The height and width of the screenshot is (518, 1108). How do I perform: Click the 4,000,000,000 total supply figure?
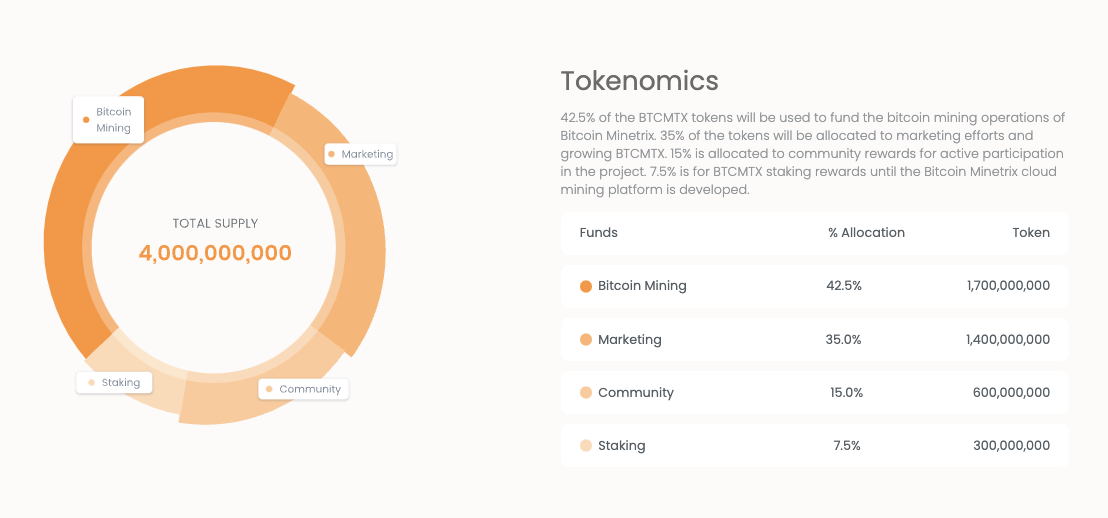point(215,253)
